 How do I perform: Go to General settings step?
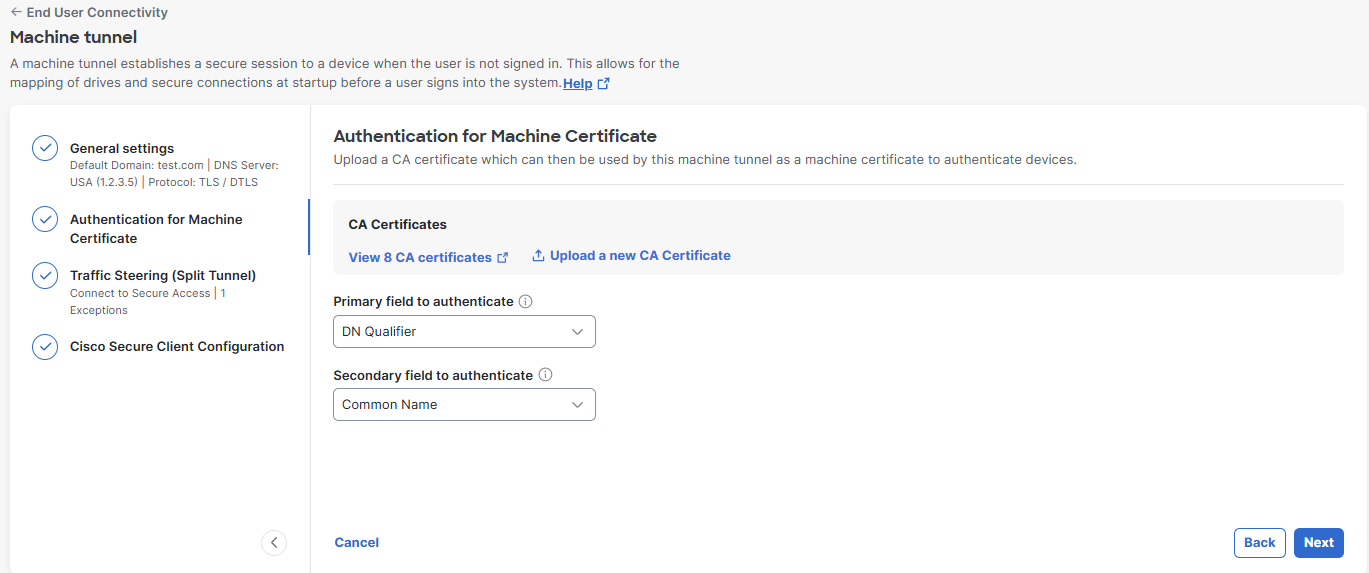click(122, 148)
